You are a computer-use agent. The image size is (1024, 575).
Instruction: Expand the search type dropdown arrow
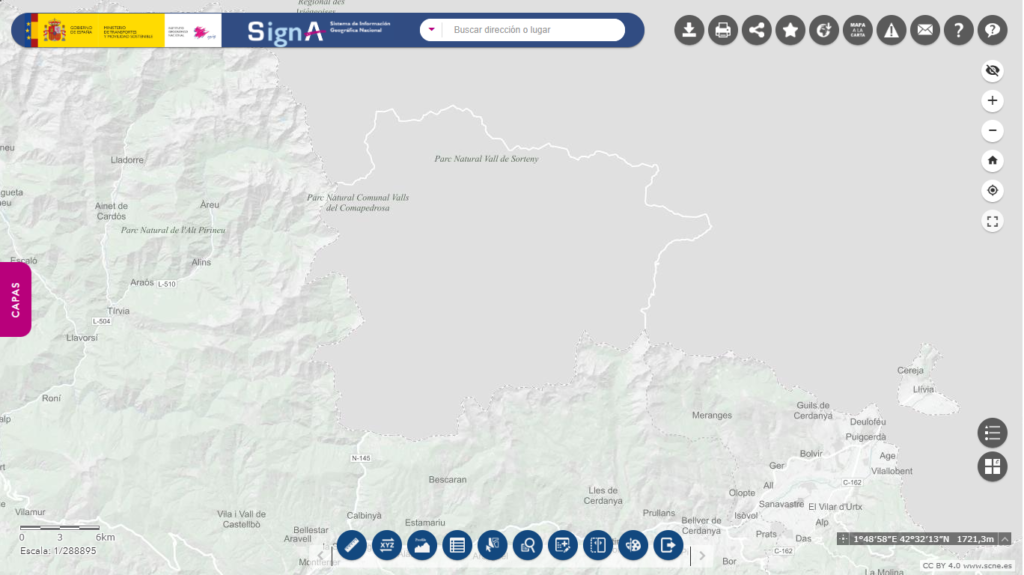[x=432, y=30]
